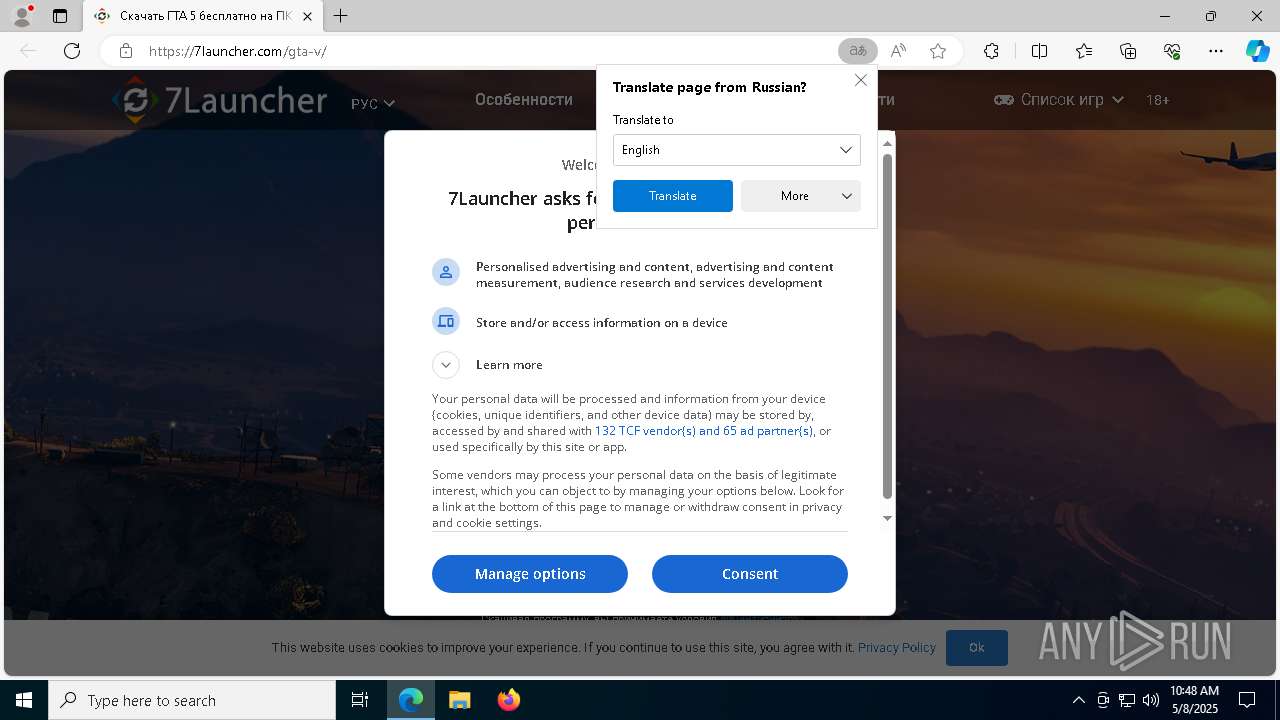View site information lock icon
Screen dimensions: 1280x720
click(125, 51)
